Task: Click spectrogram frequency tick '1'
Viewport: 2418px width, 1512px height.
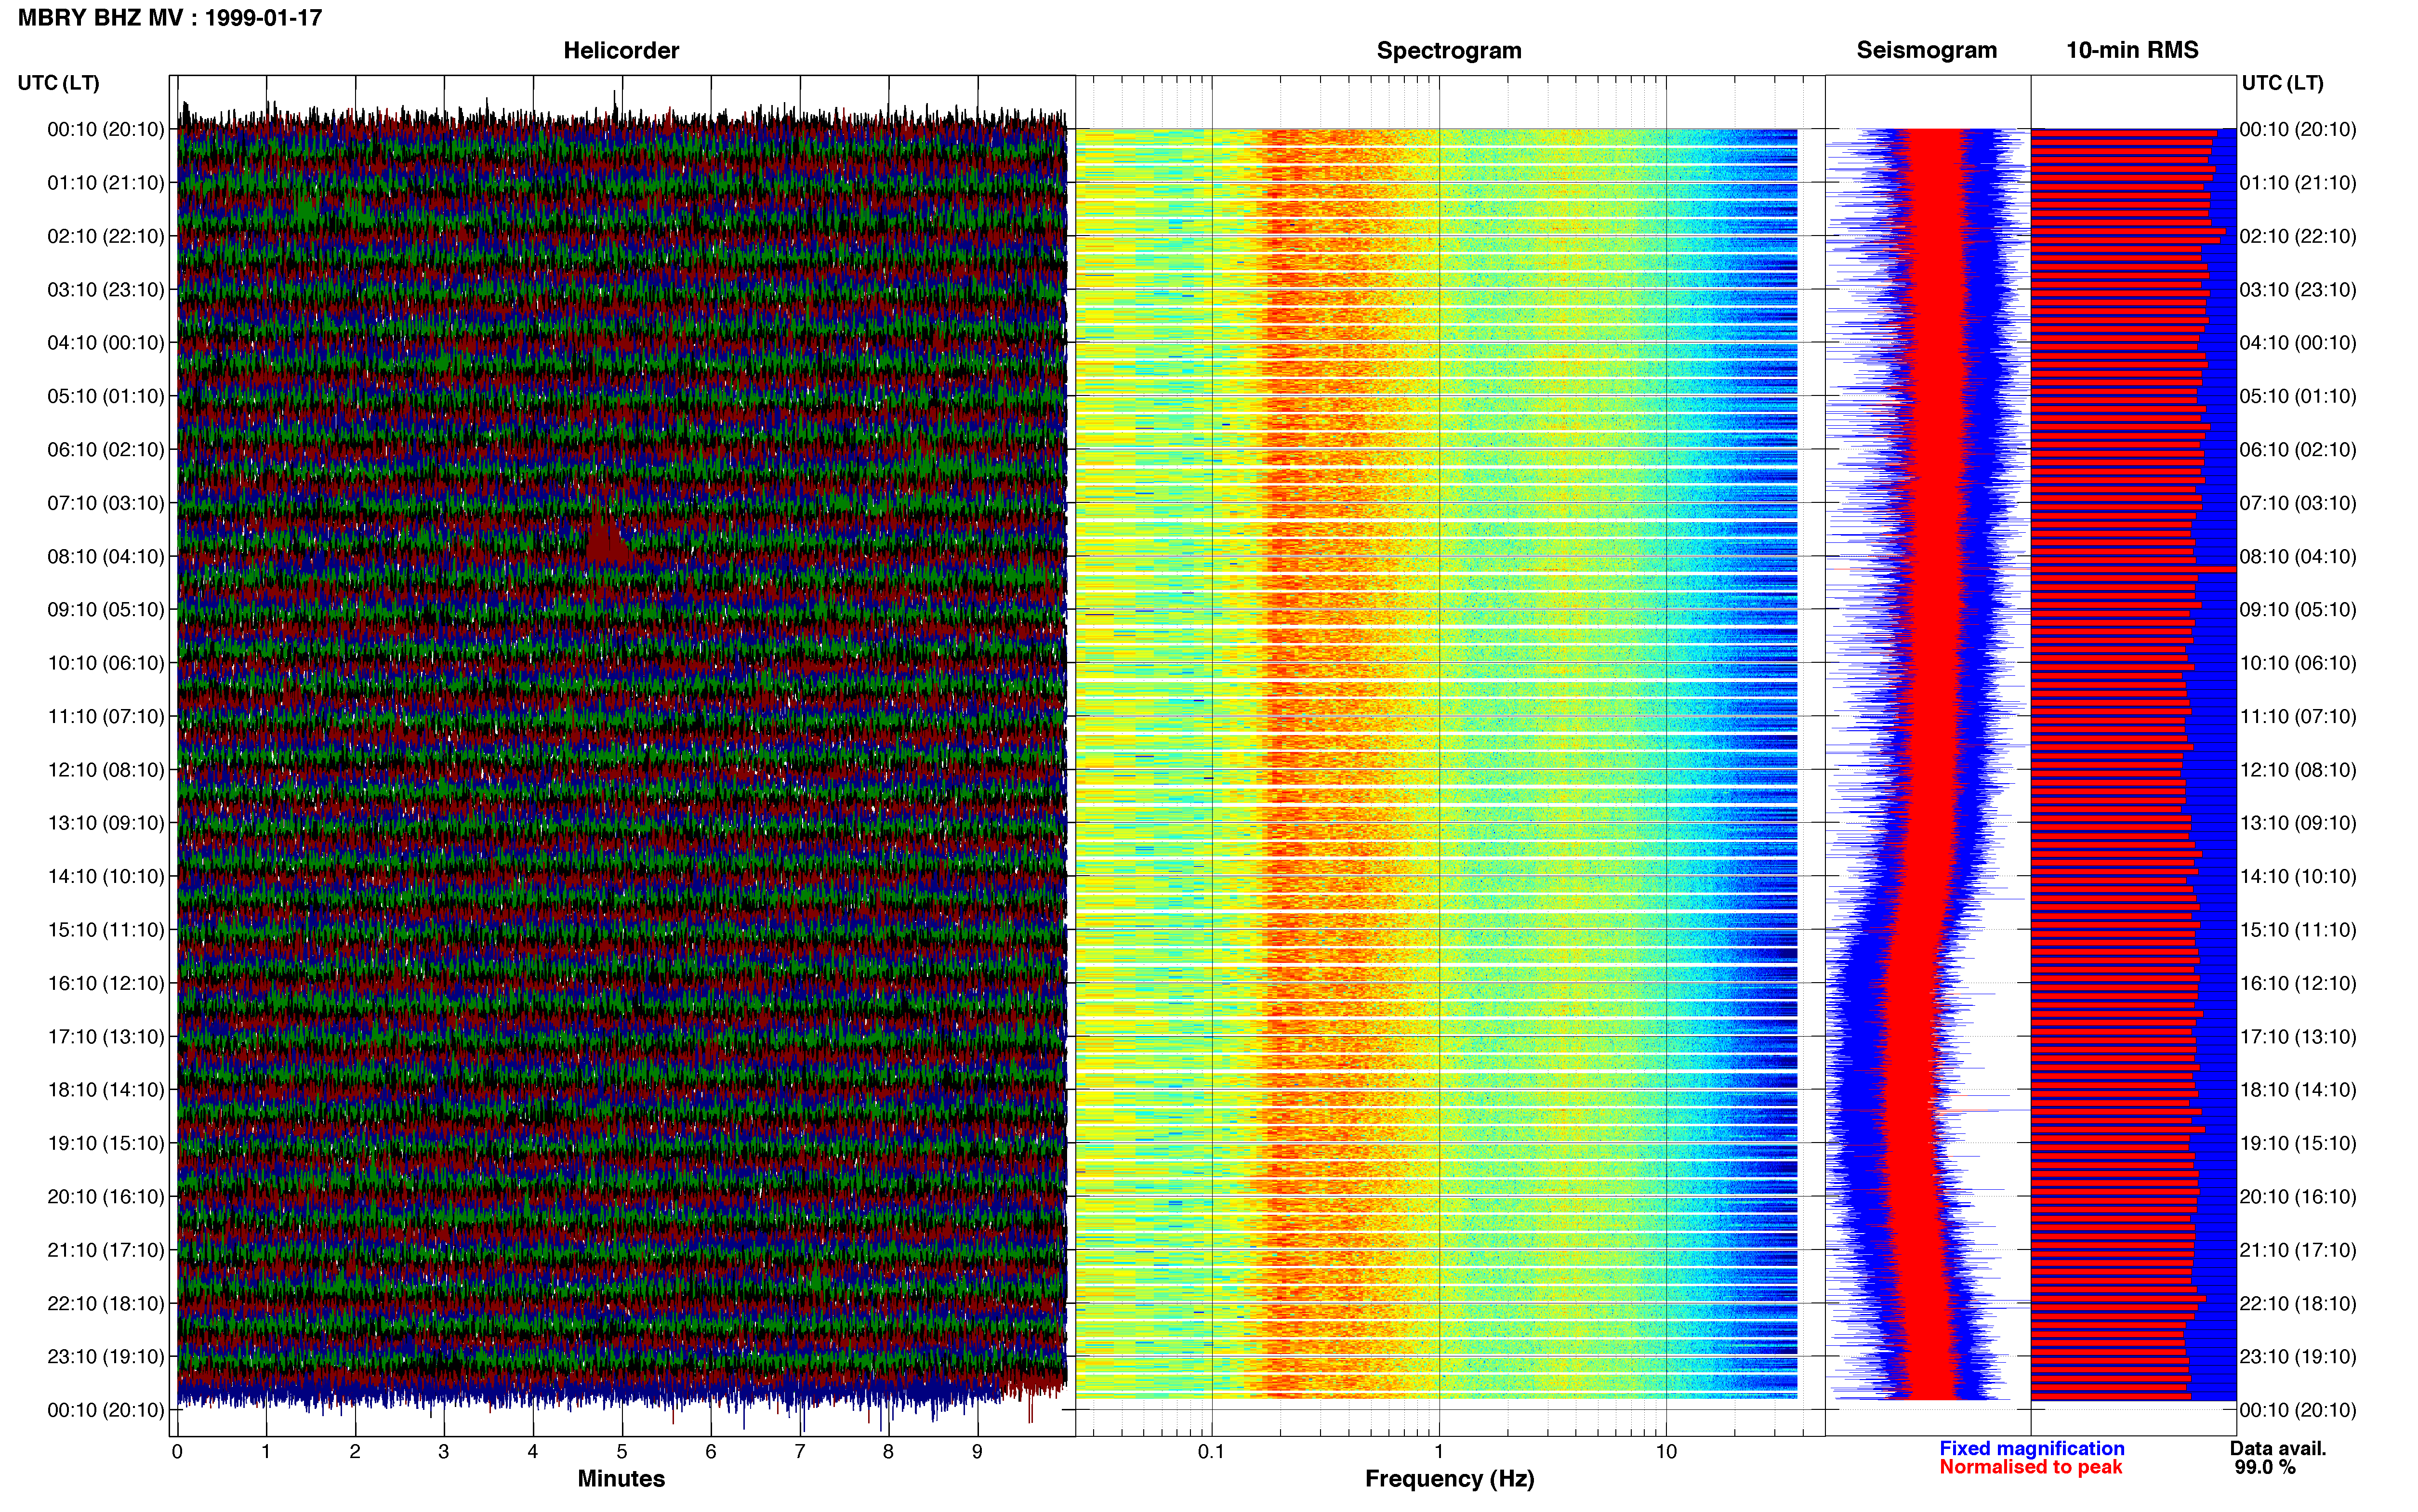Action: [x=1439, y=1452]
